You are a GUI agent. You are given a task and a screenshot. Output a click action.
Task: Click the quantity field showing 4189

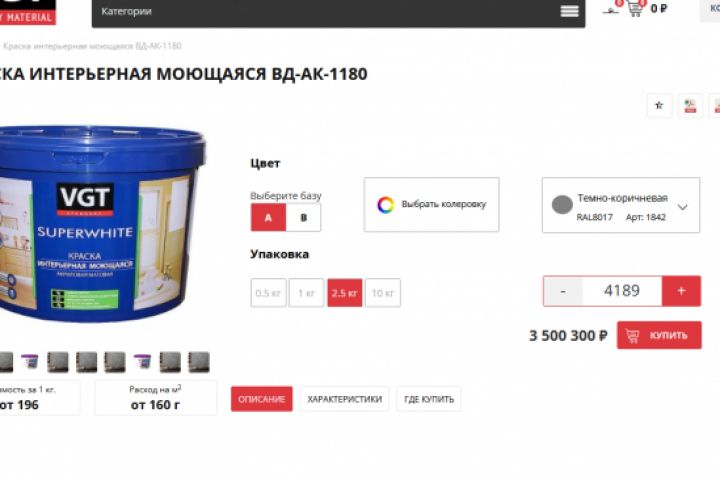coord(622,291)
